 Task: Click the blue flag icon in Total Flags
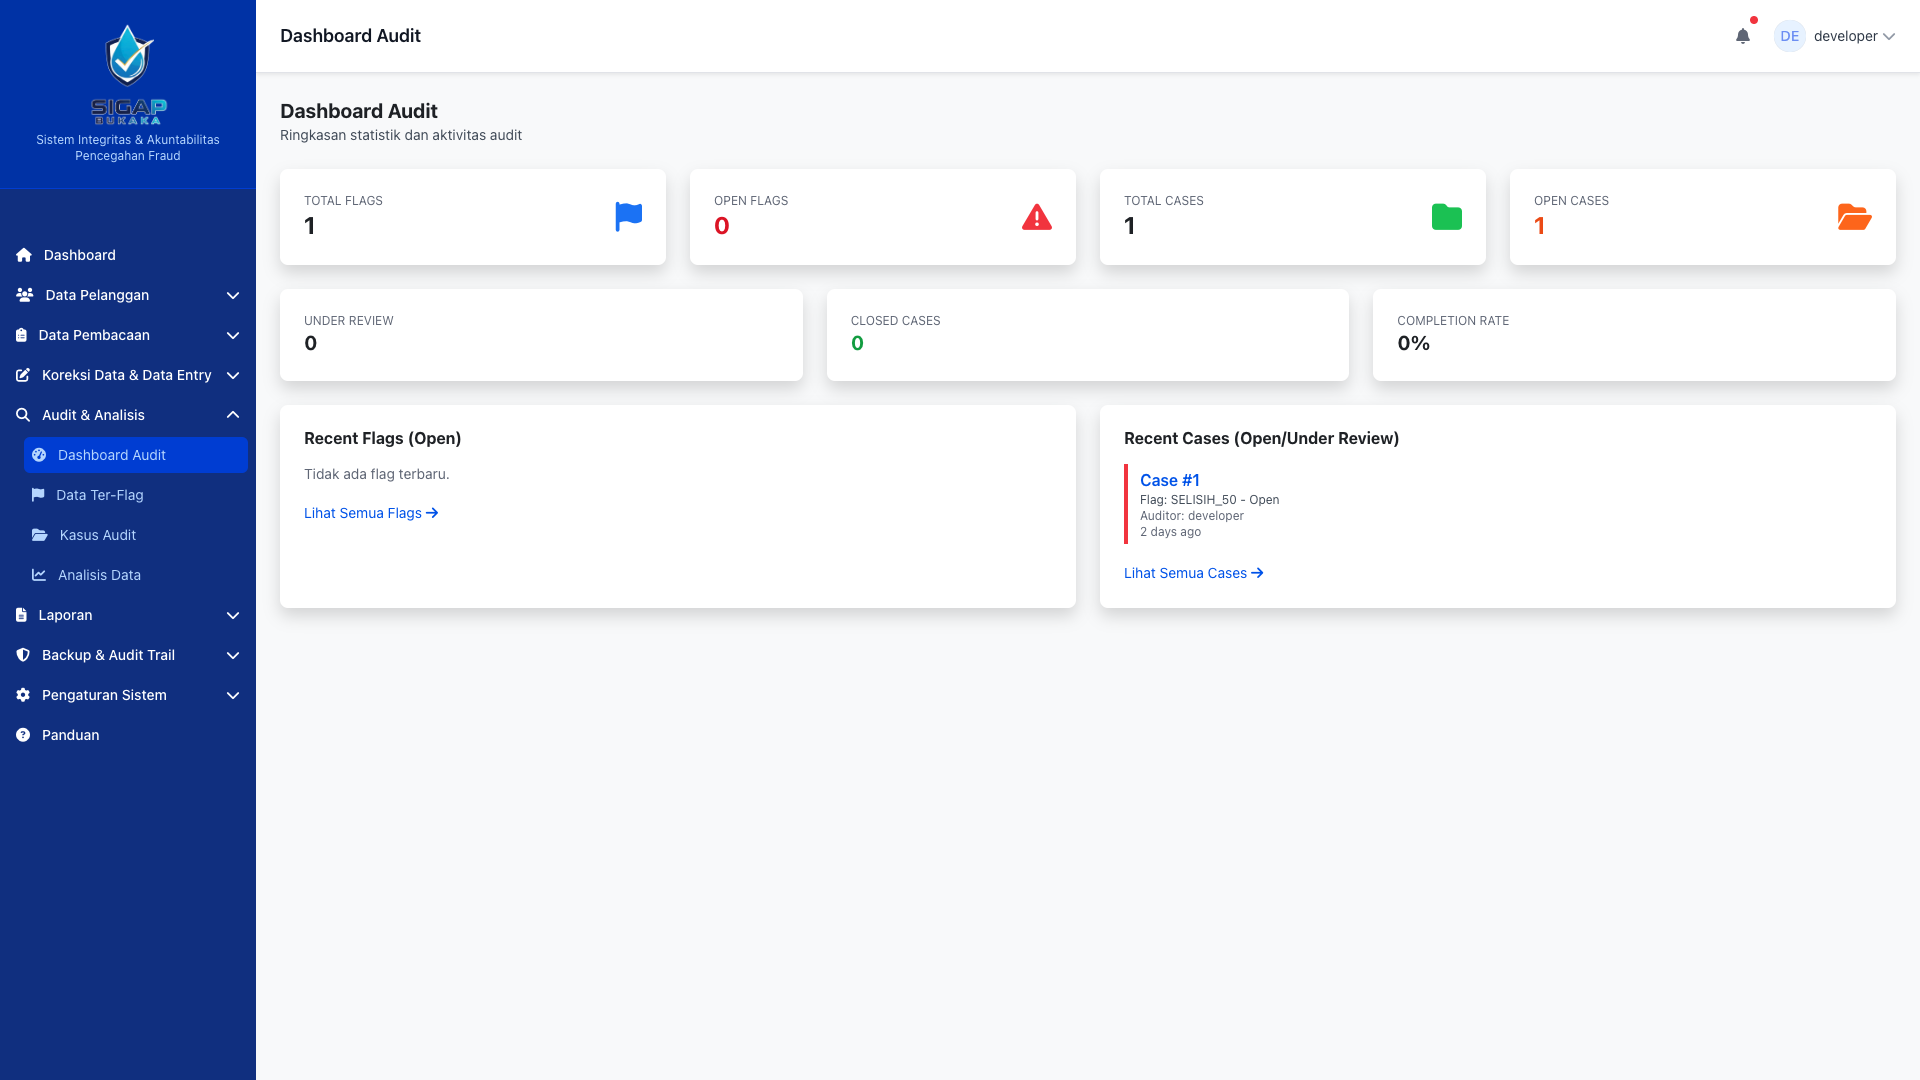coord(628,217)
